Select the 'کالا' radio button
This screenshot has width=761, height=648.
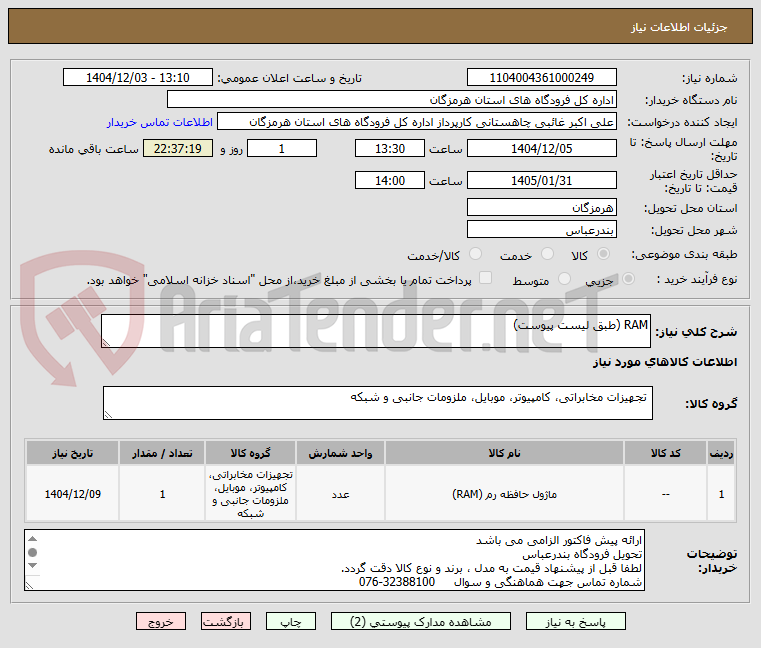click(x=604, y=254)
